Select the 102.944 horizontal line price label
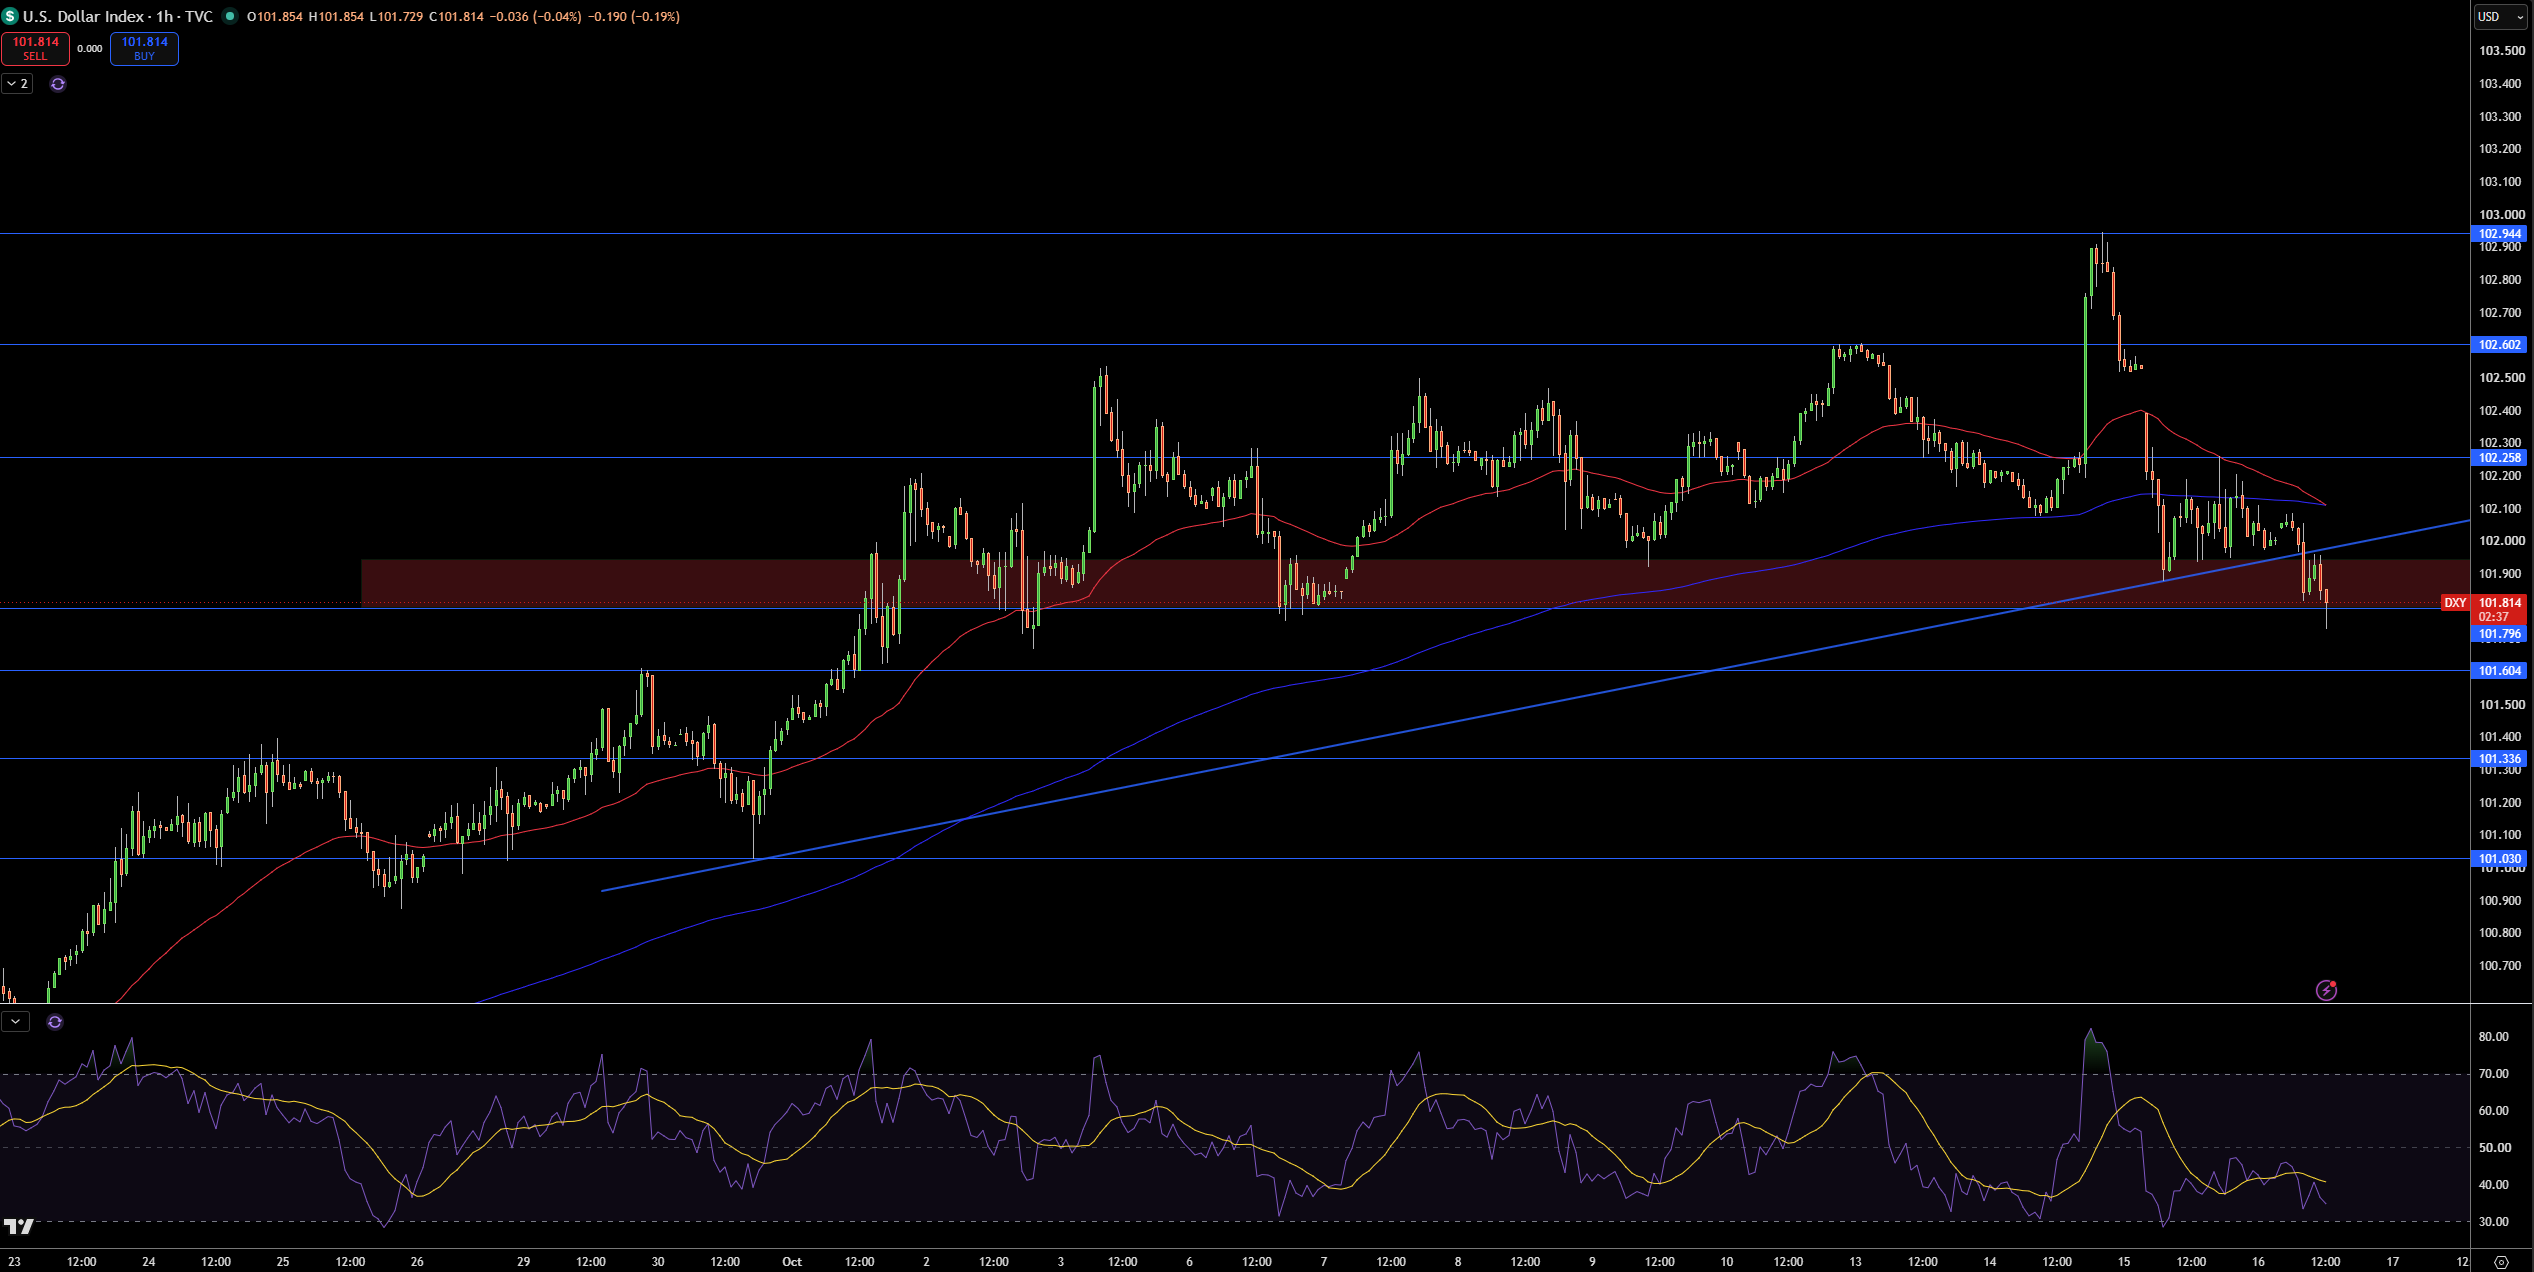Image resolution: width=2534 pixels, height=1272 pixels. point(2500,234)
